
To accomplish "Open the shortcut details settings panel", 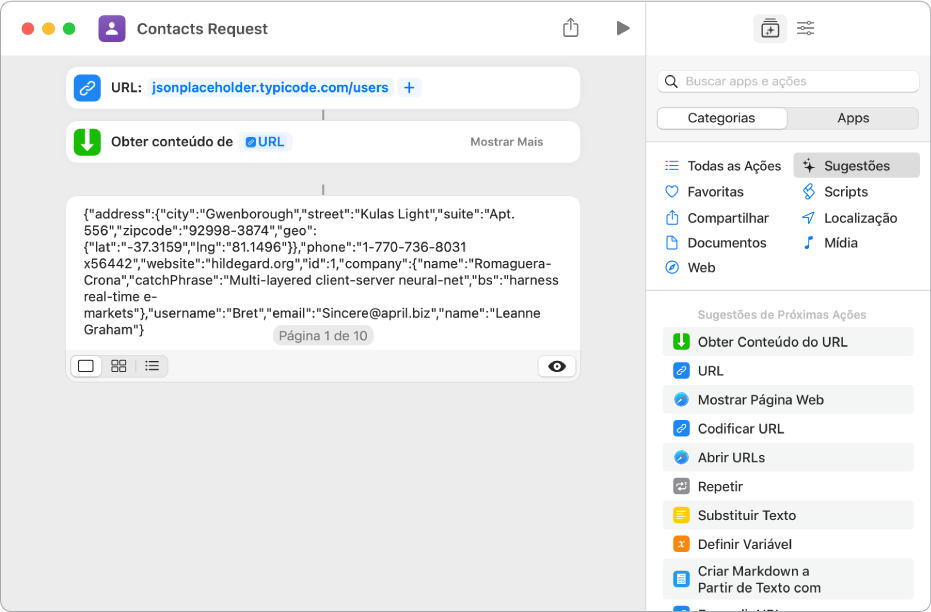I will [x=805, y=28].
